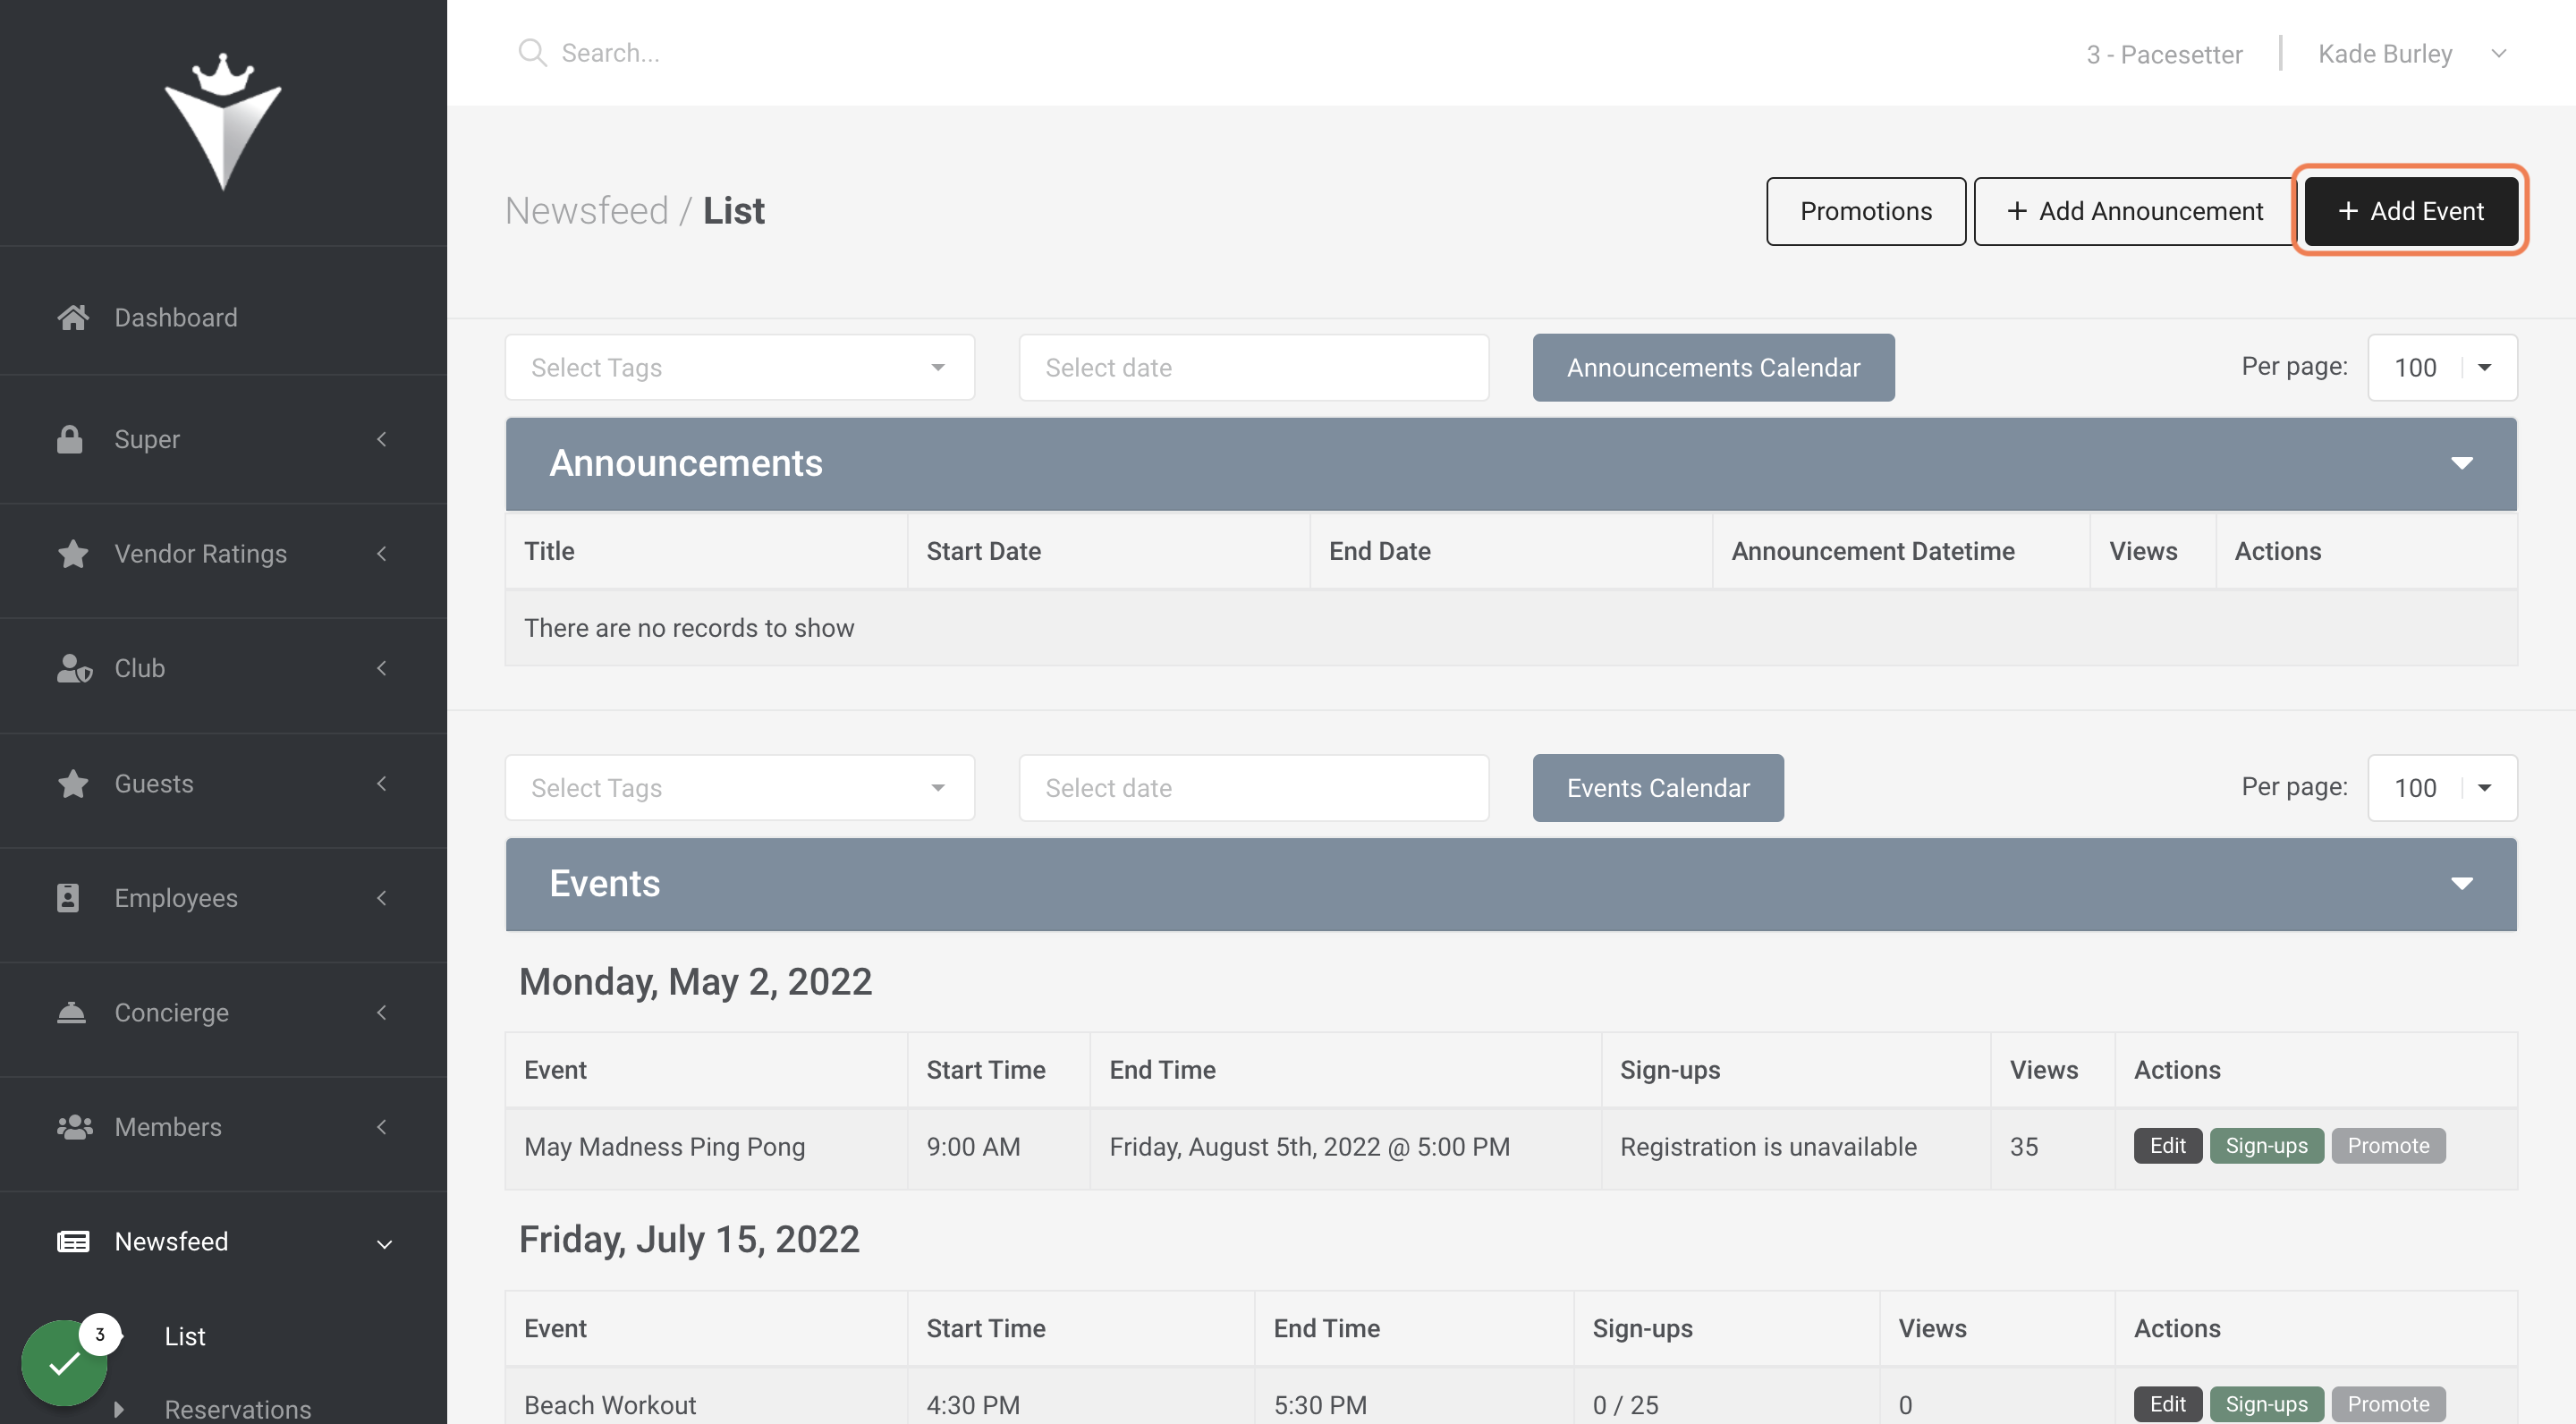Click the Announcements Select date field
The width and height of the screenshot is (2576, 1424).
[x=1254, y=367]
